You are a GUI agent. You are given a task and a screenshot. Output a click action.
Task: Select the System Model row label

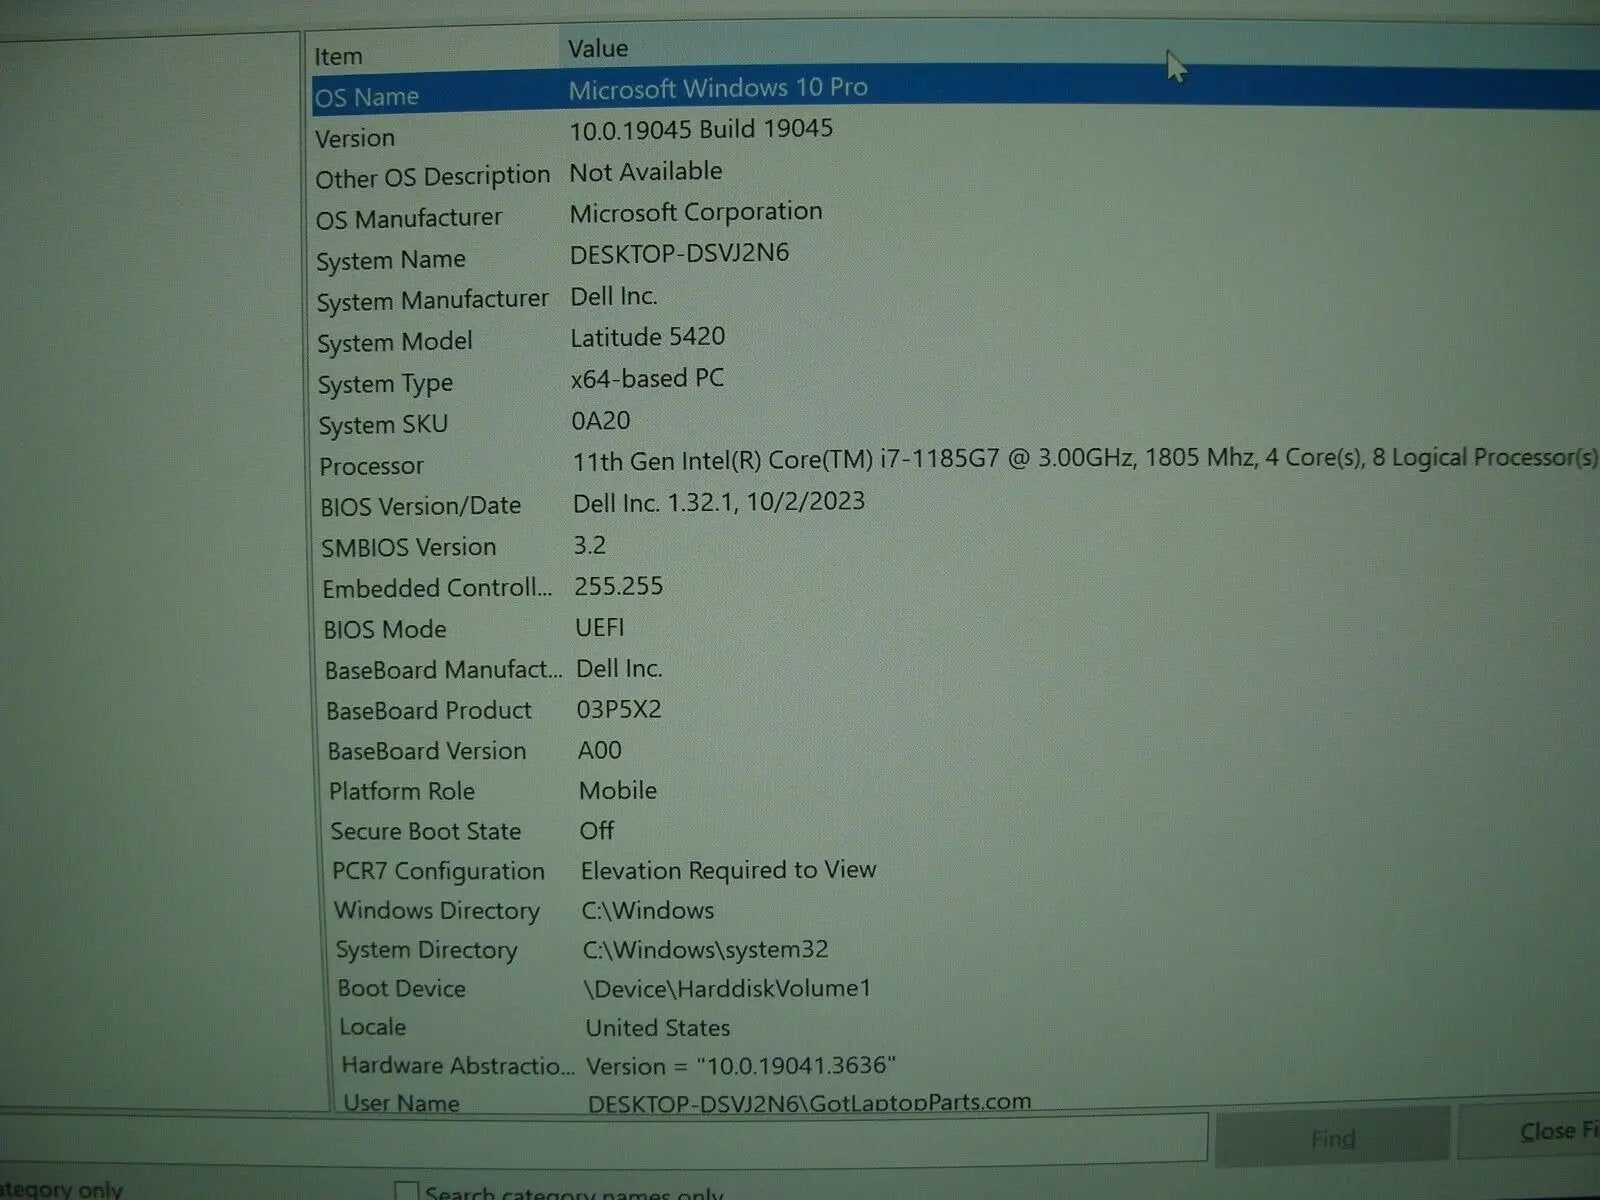(x=394, y=342)
